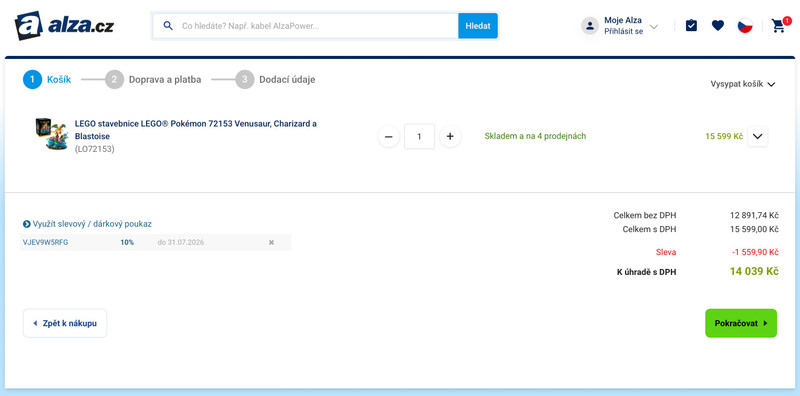Click the Zpět k nákupu button

[65, 323]
